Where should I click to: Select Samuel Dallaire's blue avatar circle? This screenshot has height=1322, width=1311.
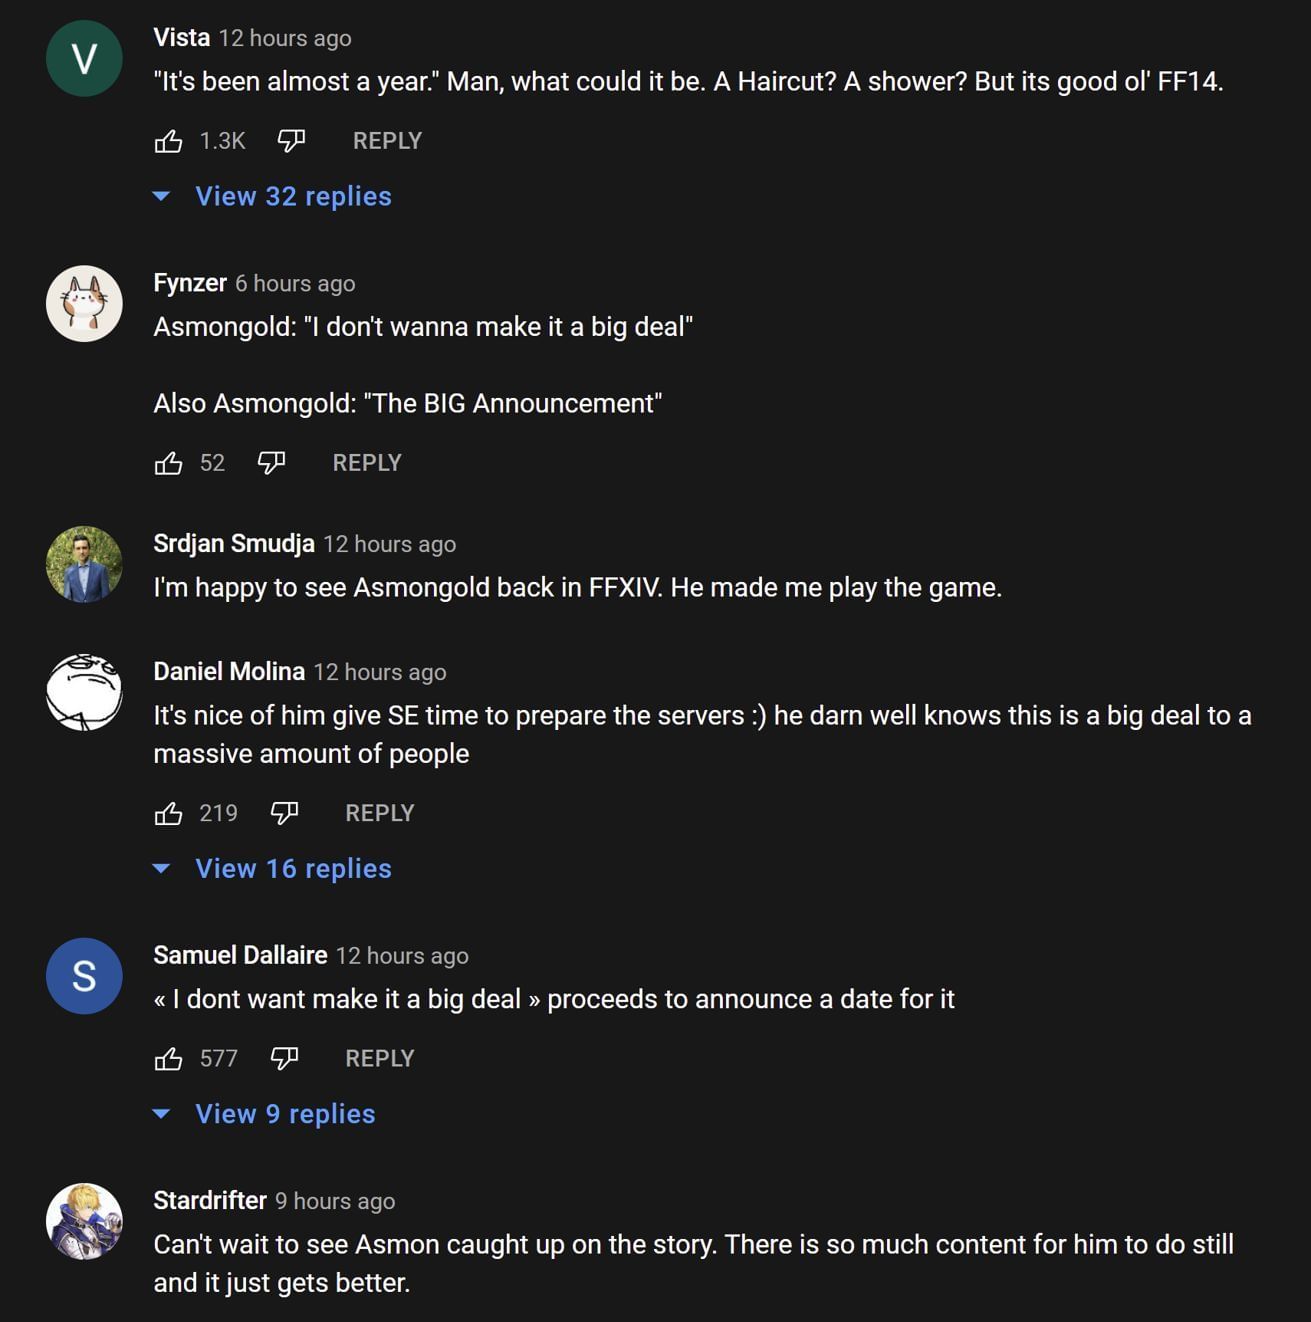85,976
